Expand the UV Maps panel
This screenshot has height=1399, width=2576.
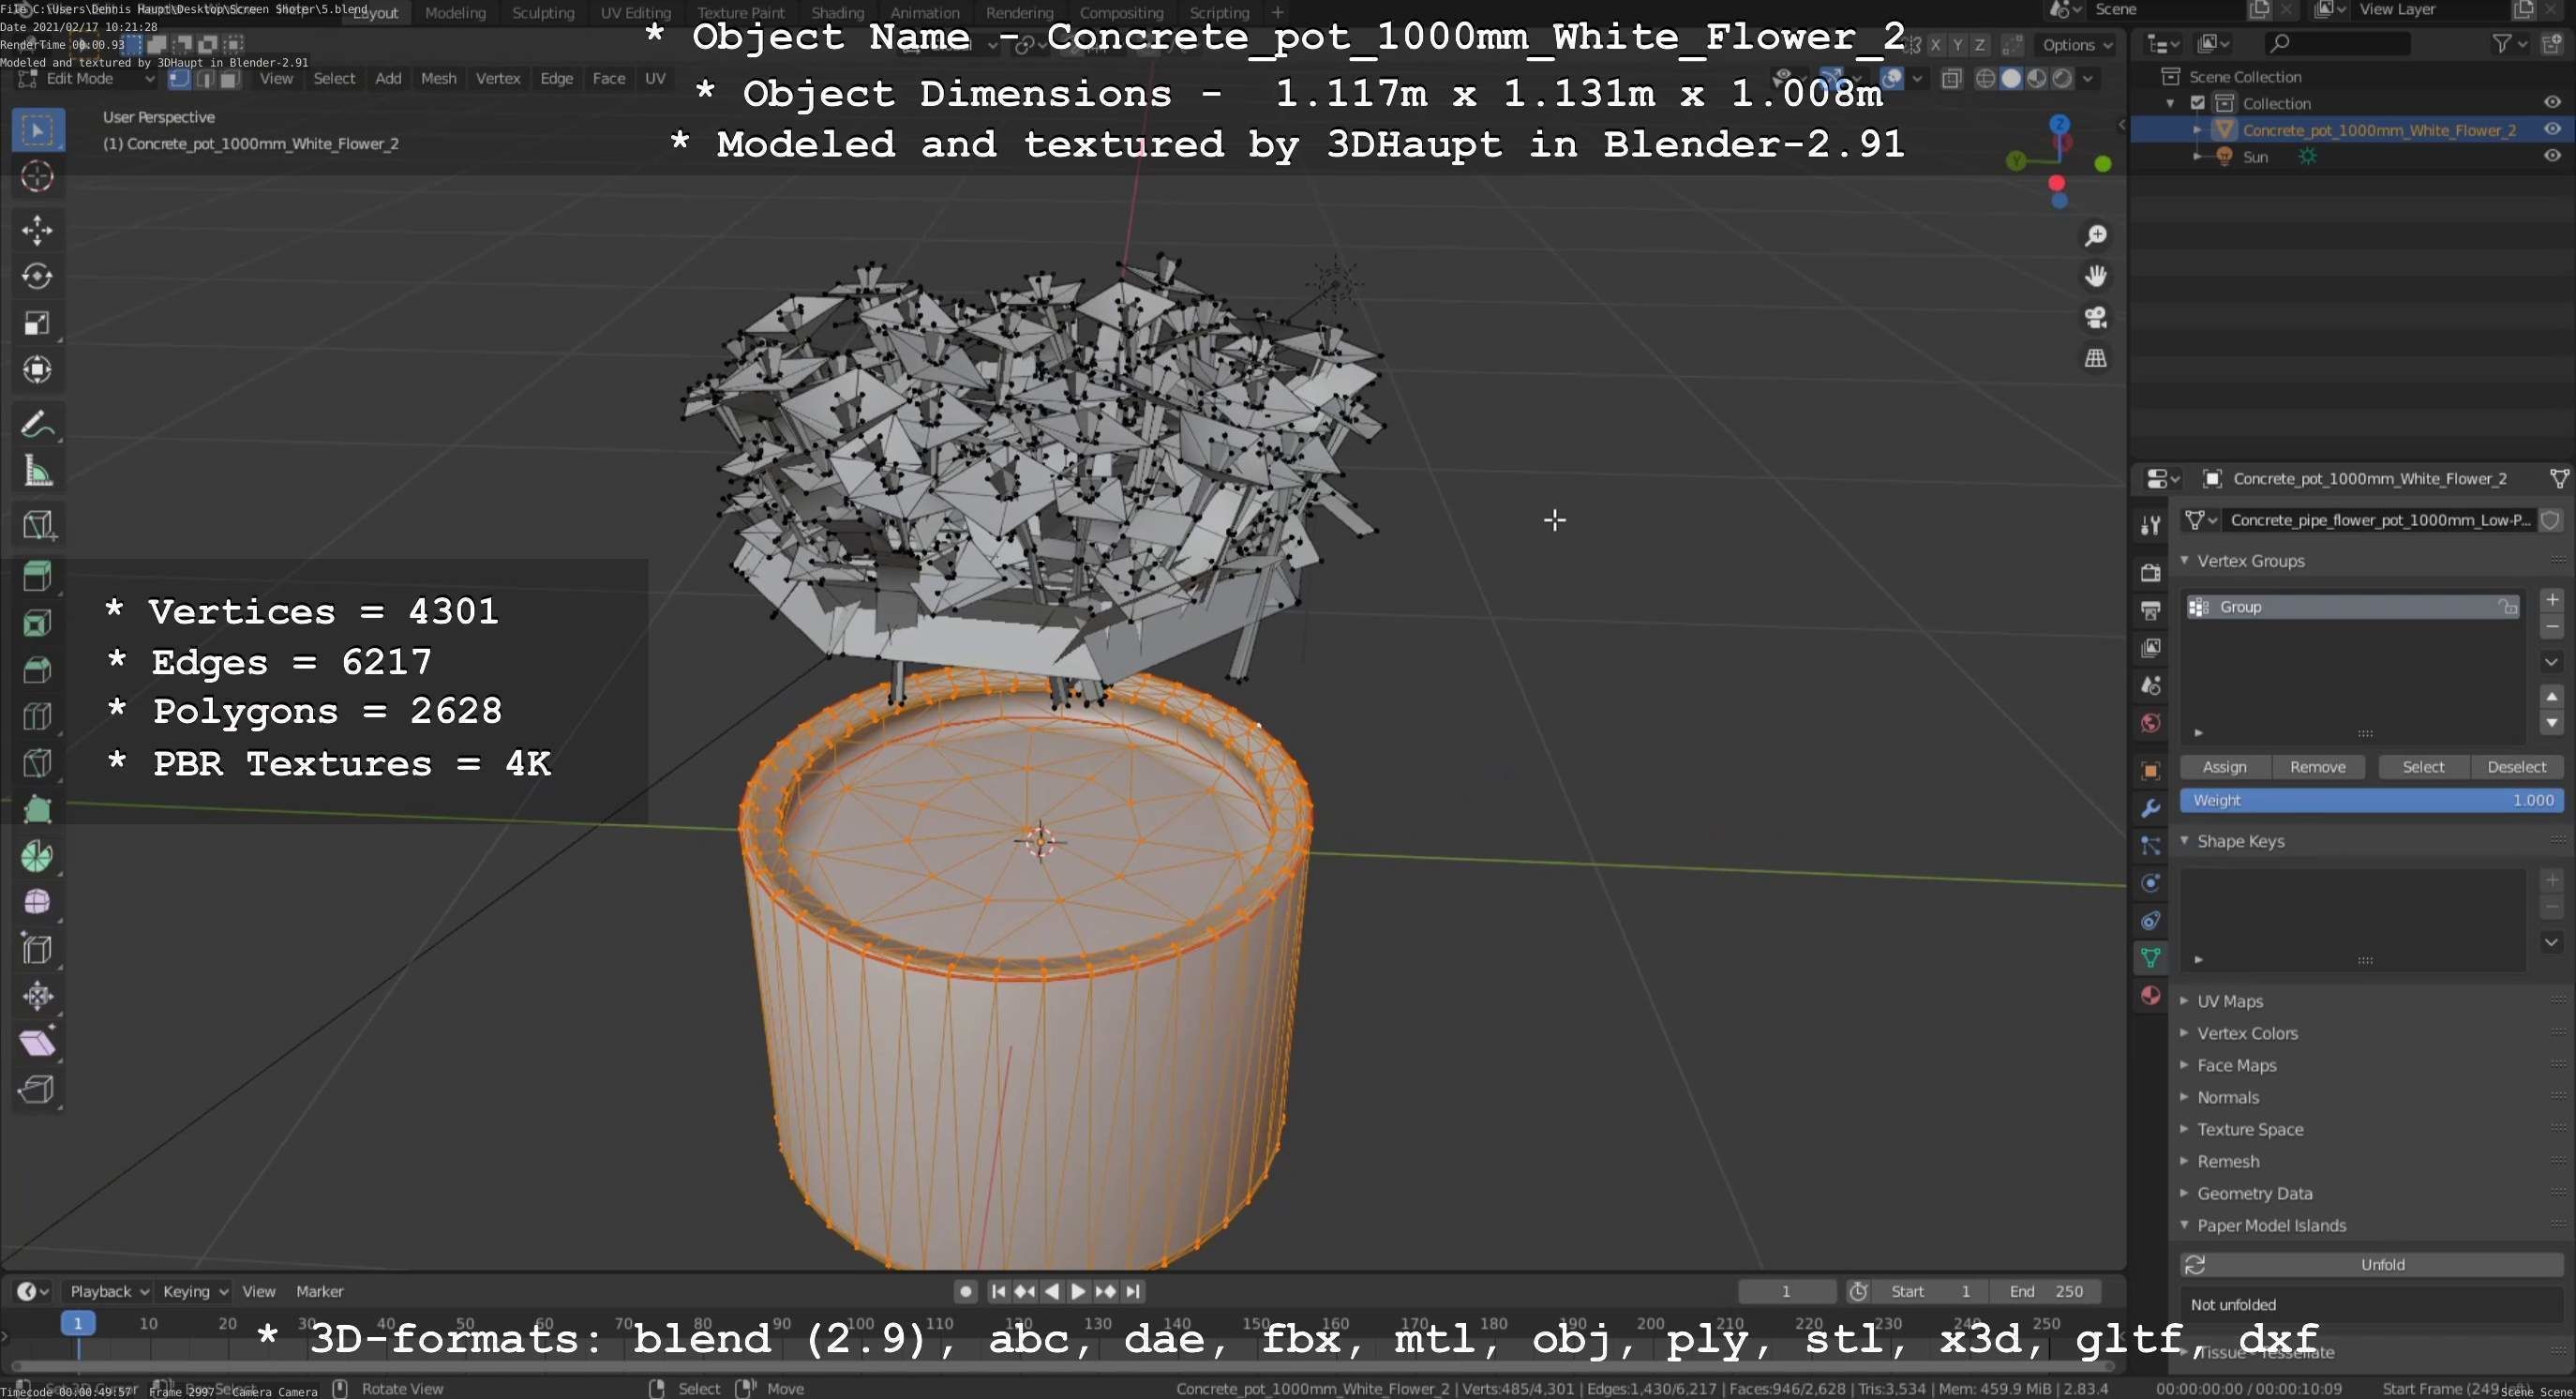pyautogui.click(x=2185, y=1001)
